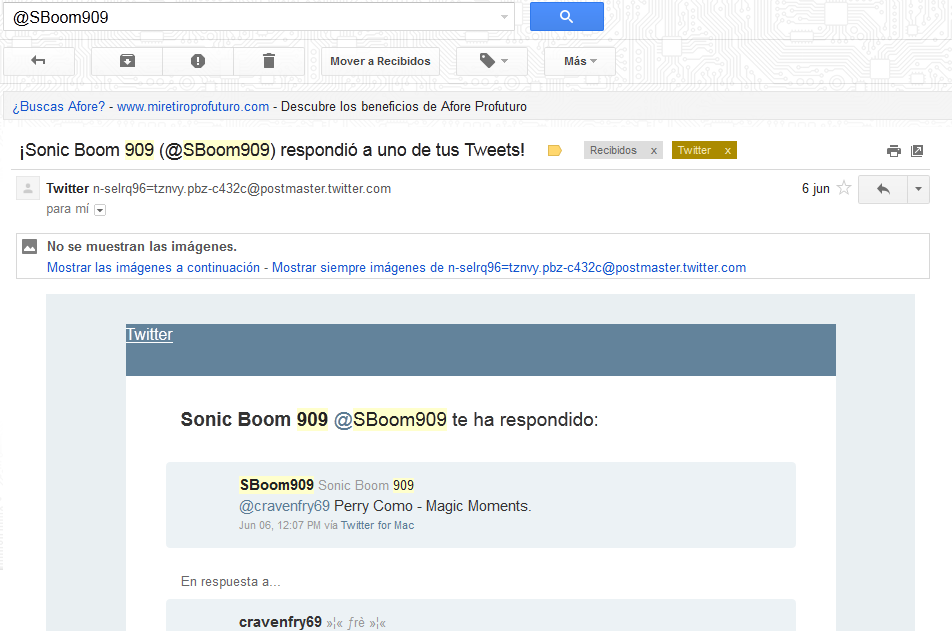This screenshot has width=952, height=631.
Task: Click the En respuesta a... text
Action: tap(231, 582)
